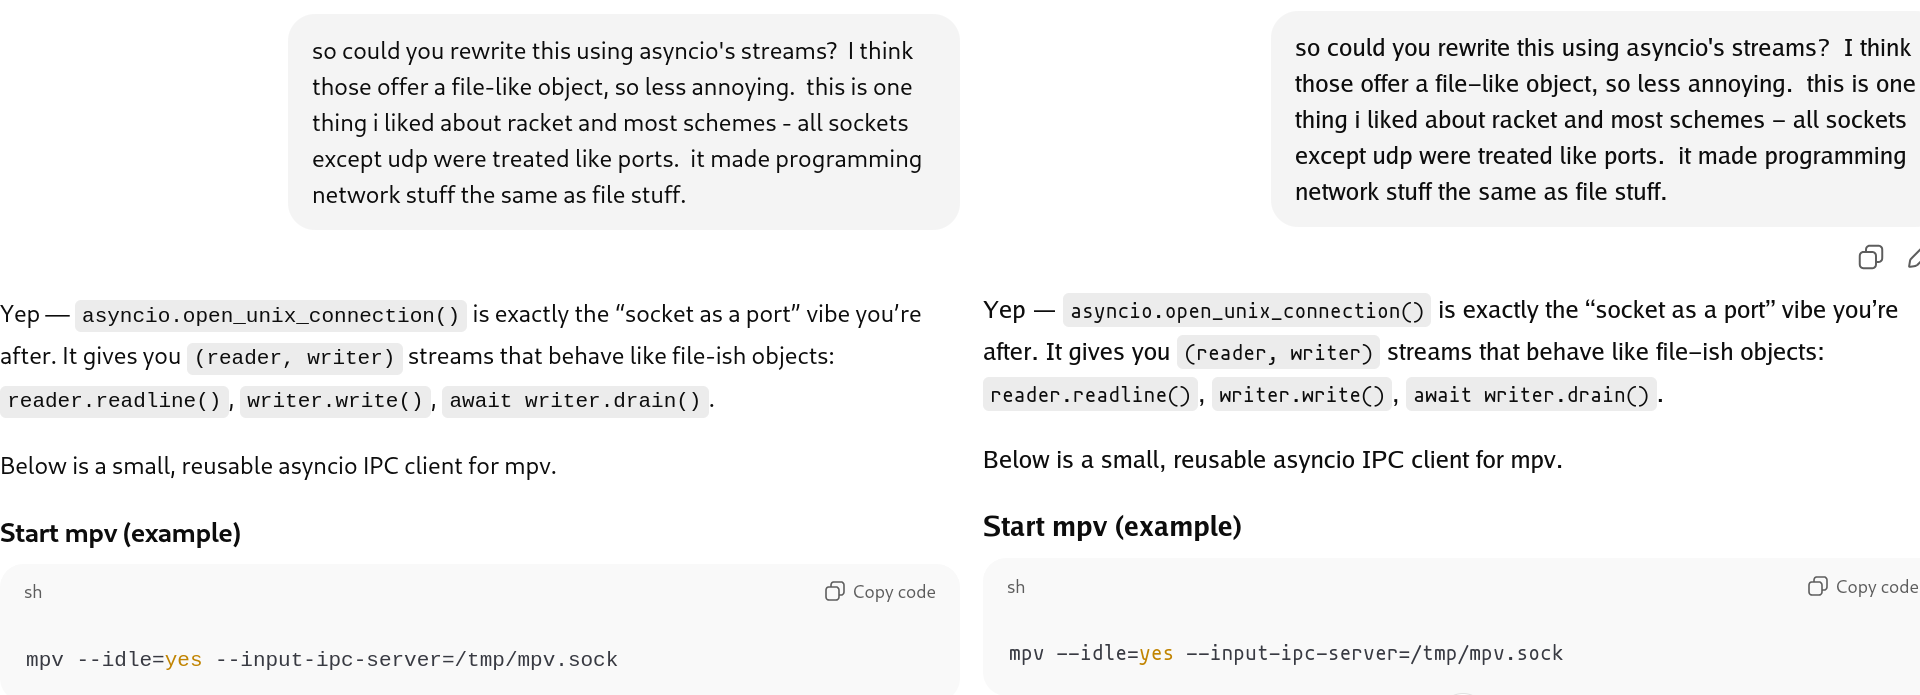Click the copy icon inside left Copy code button
The image size is (1920, 695).
(834, 591)
